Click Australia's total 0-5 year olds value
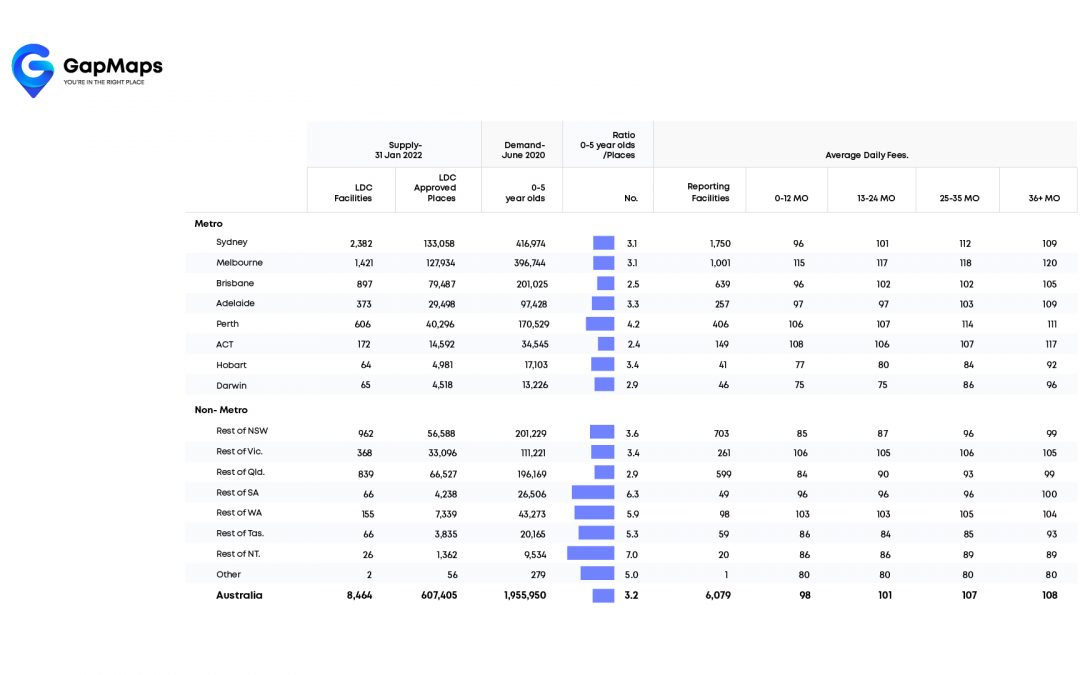The height and width of the screenshot is (675, 1080). (524, 596)
